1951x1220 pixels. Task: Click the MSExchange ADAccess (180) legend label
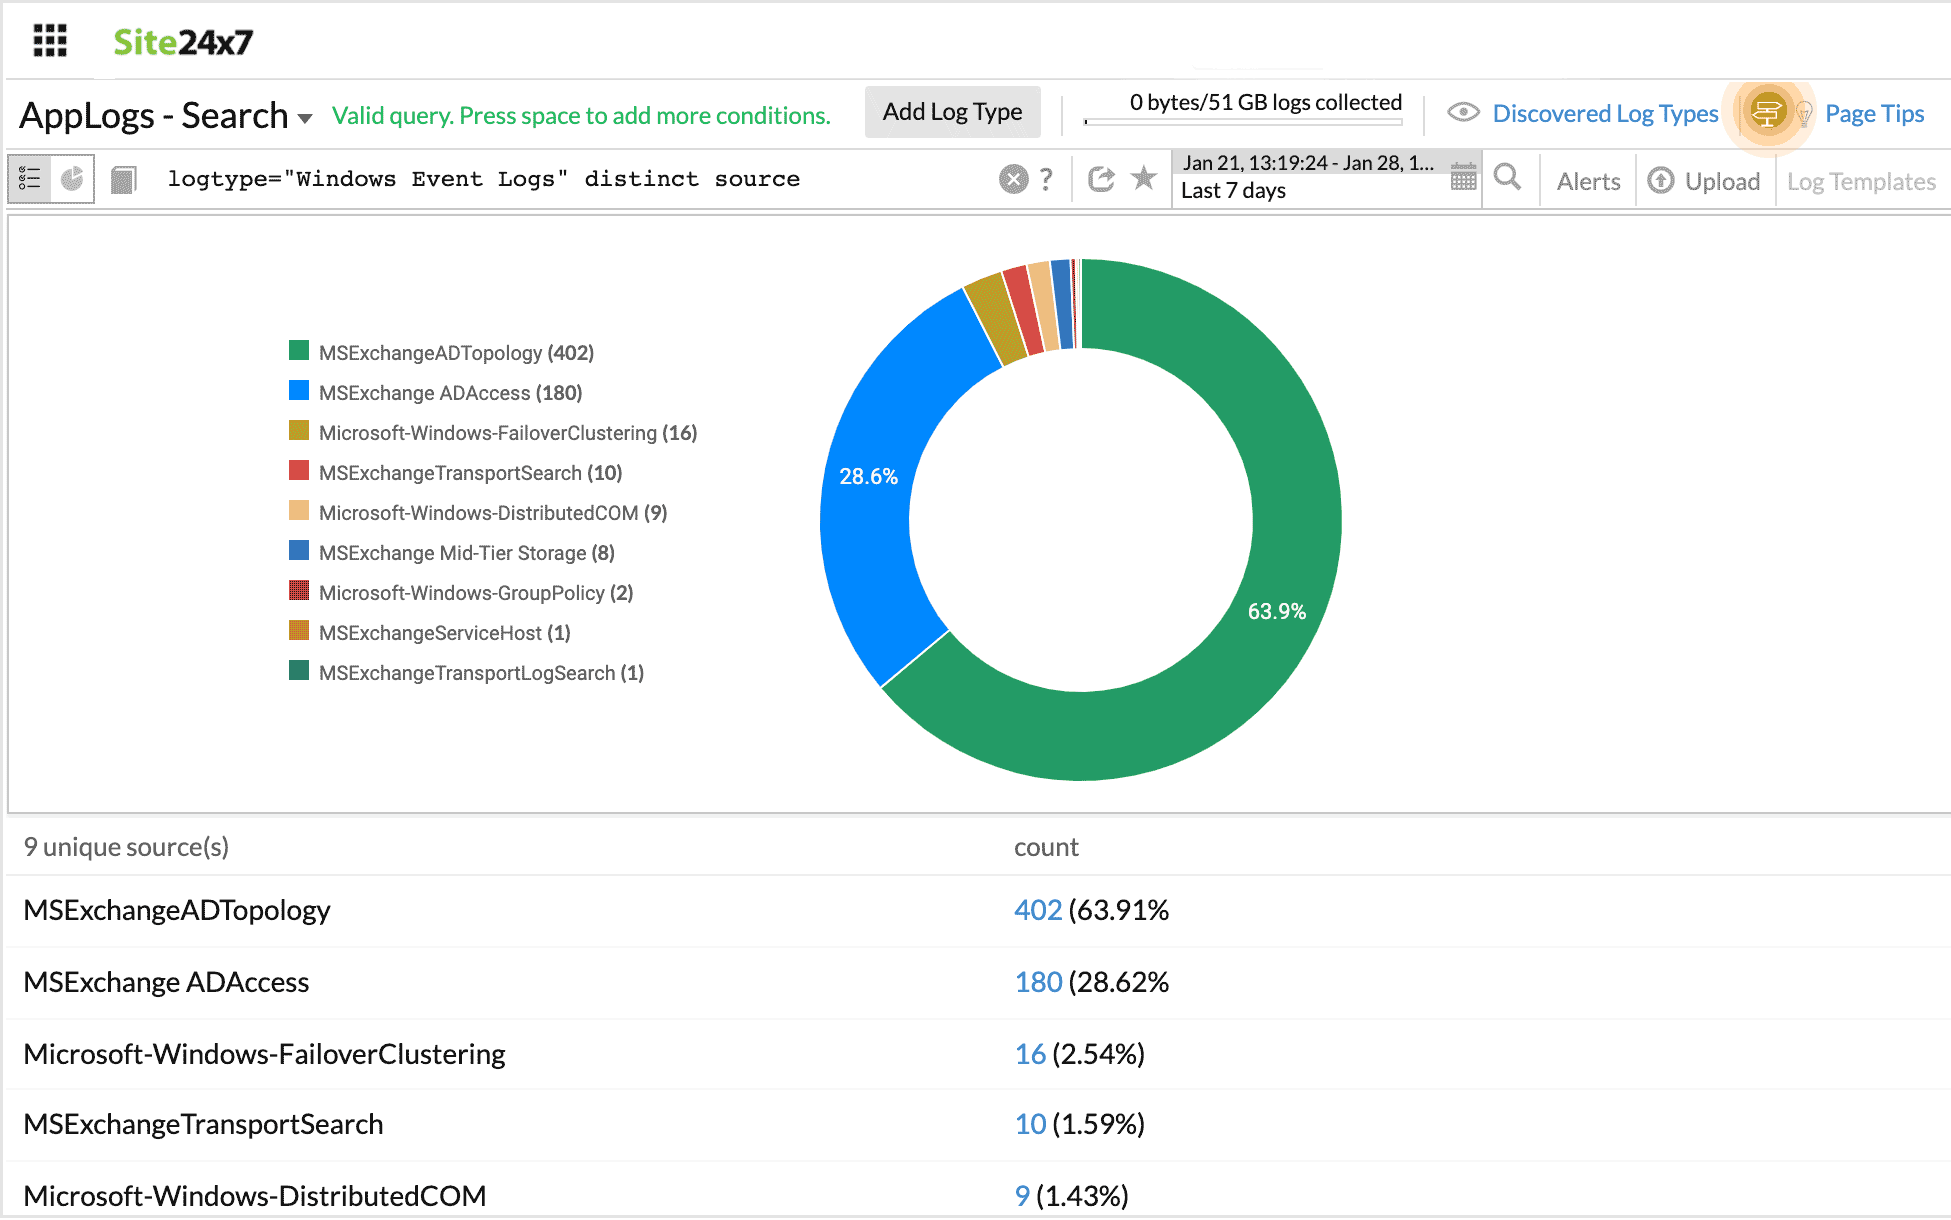click(x=450, y=393)
